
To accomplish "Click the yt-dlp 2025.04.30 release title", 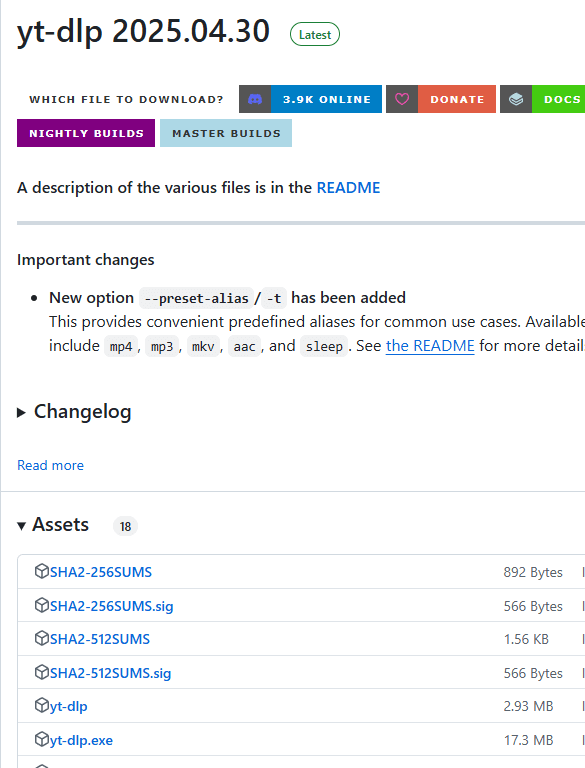I will pos(143,32).
